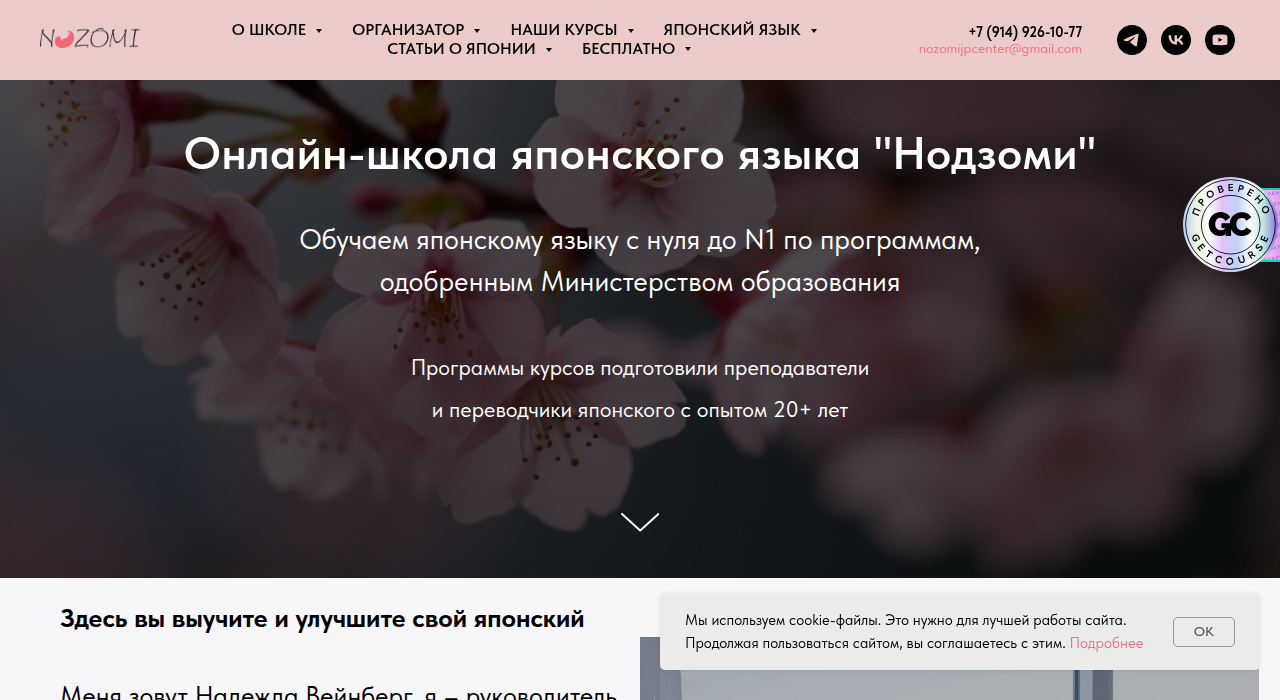The width and height of the screenshot is (1280, 700).
Task: Click the Nozomi logo in header
Action: tap(89, 39)
